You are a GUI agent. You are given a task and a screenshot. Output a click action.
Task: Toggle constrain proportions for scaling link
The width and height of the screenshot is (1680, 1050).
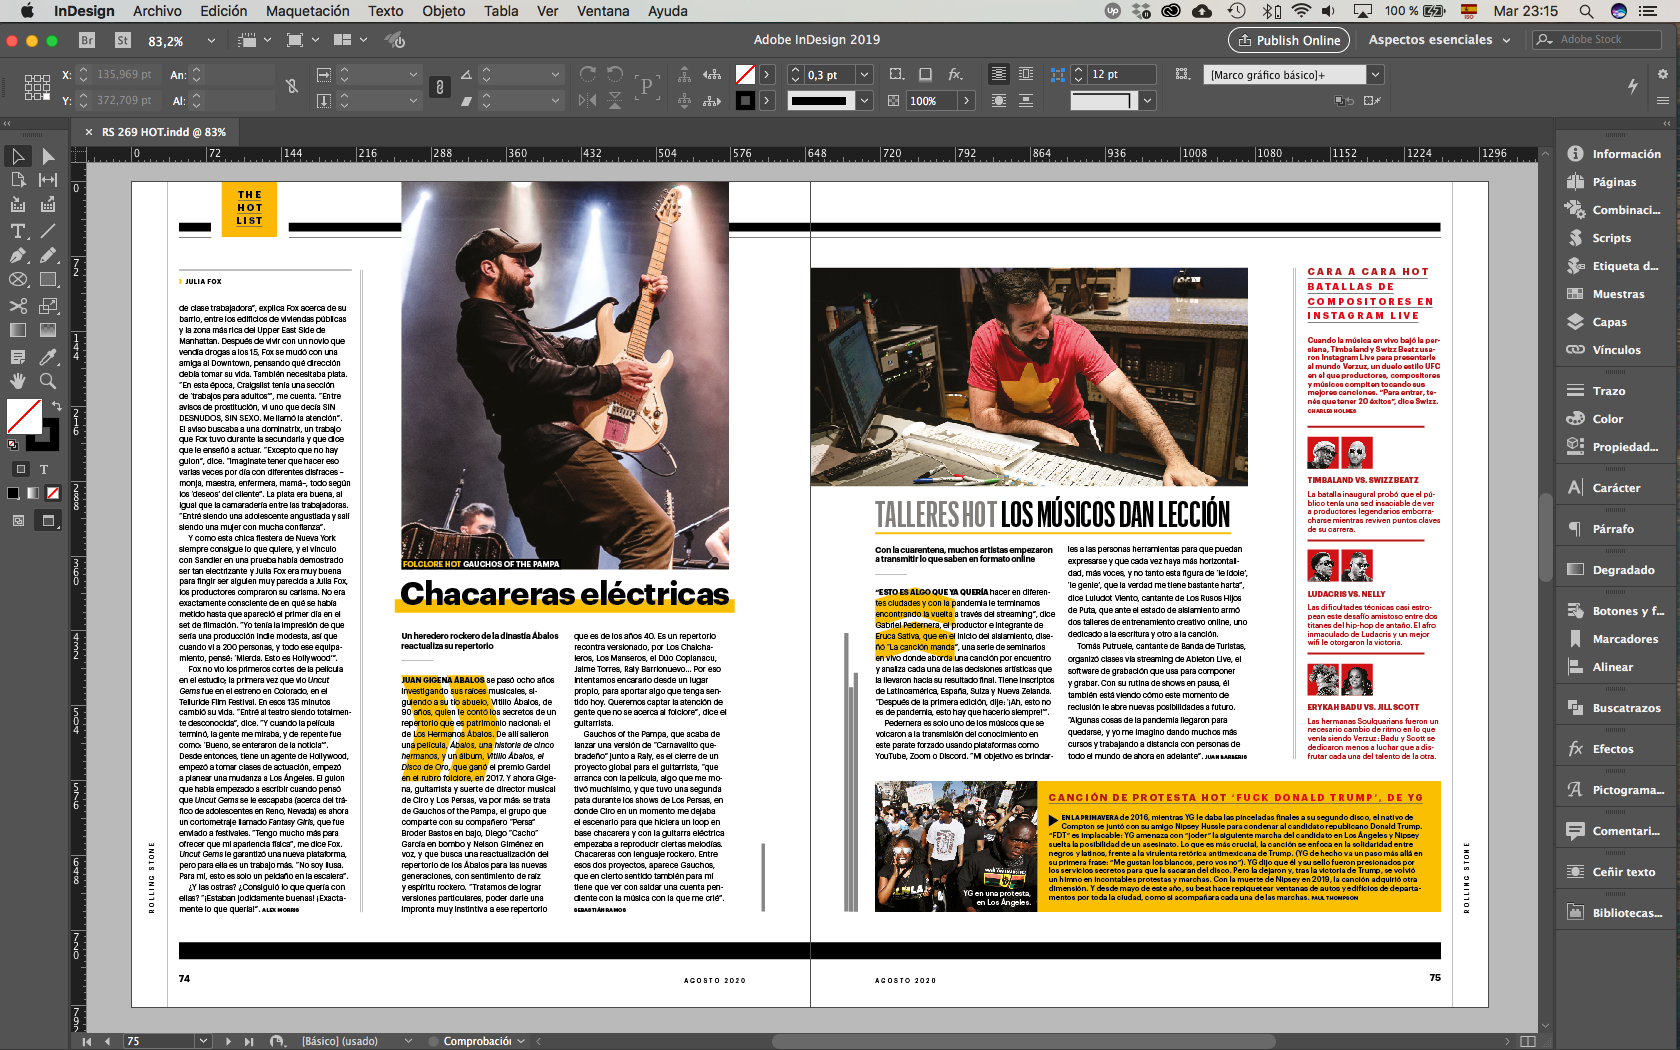(440, 87)
